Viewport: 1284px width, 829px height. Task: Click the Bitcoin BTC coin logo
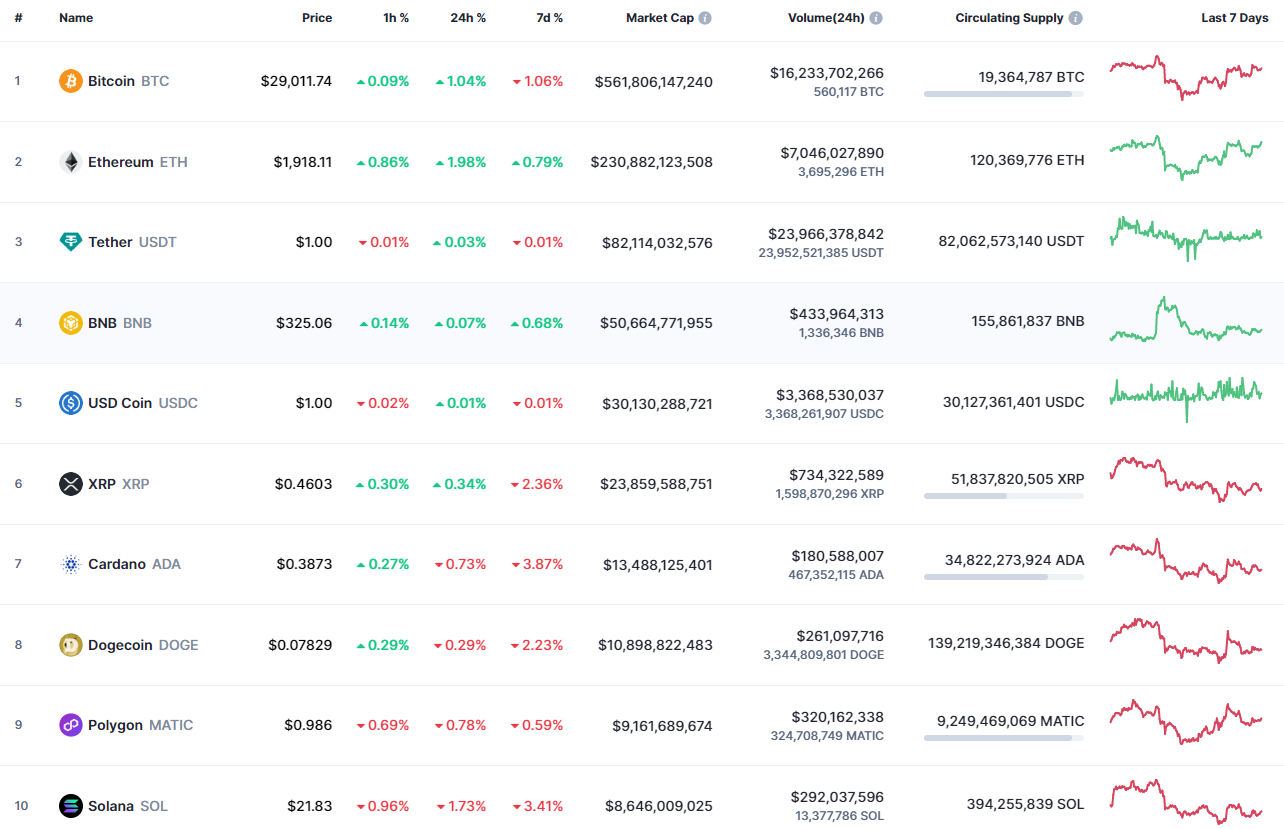69,81
